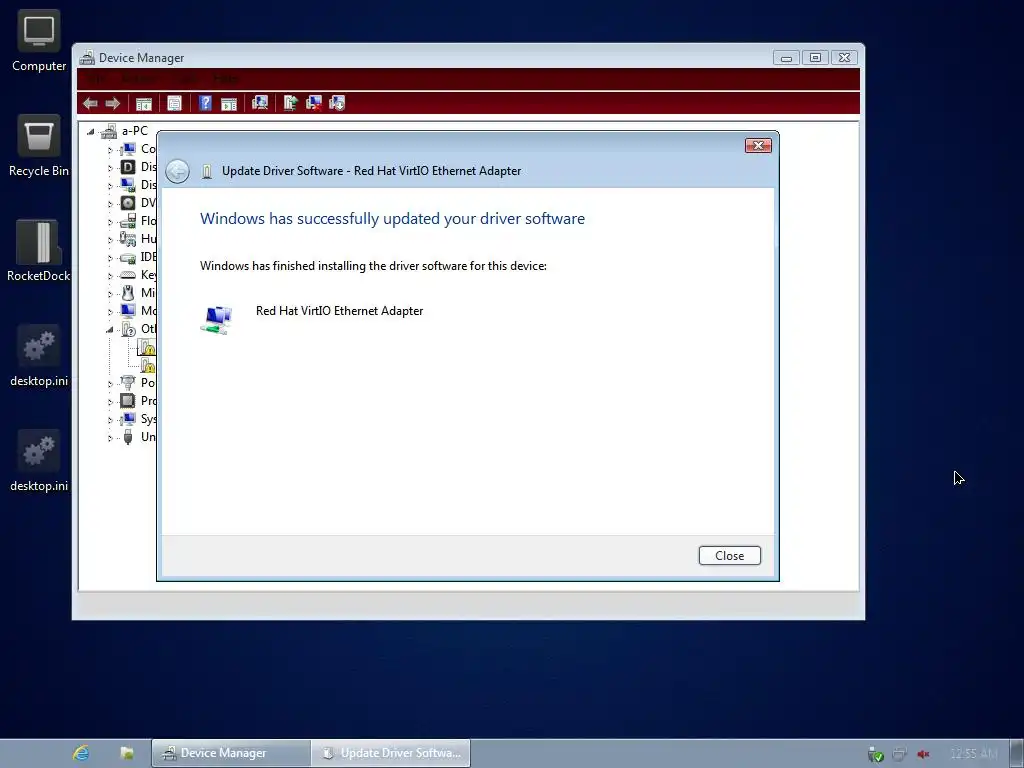Switch to Device Manager taskbar button
The height and width of the screenshot is (768, 1024).
click(231, 753)
